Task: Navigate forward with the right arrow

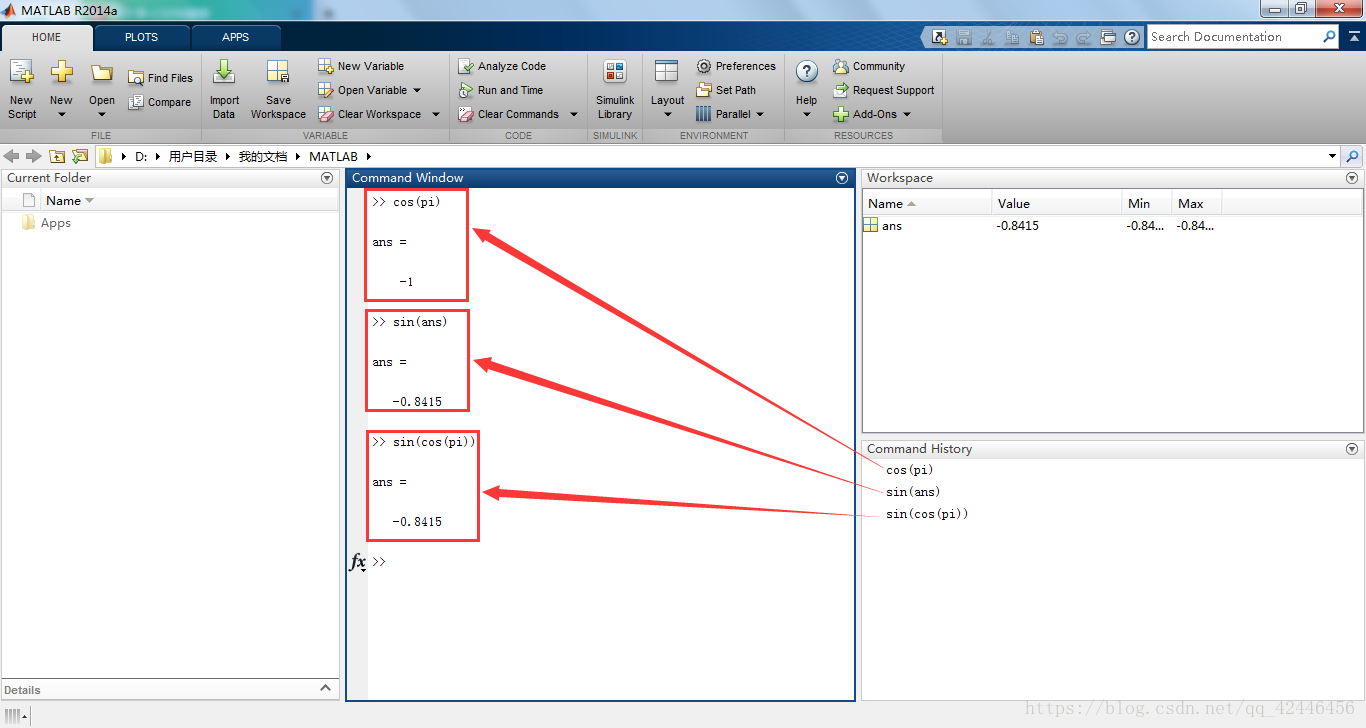Action: tap(33, 156)
